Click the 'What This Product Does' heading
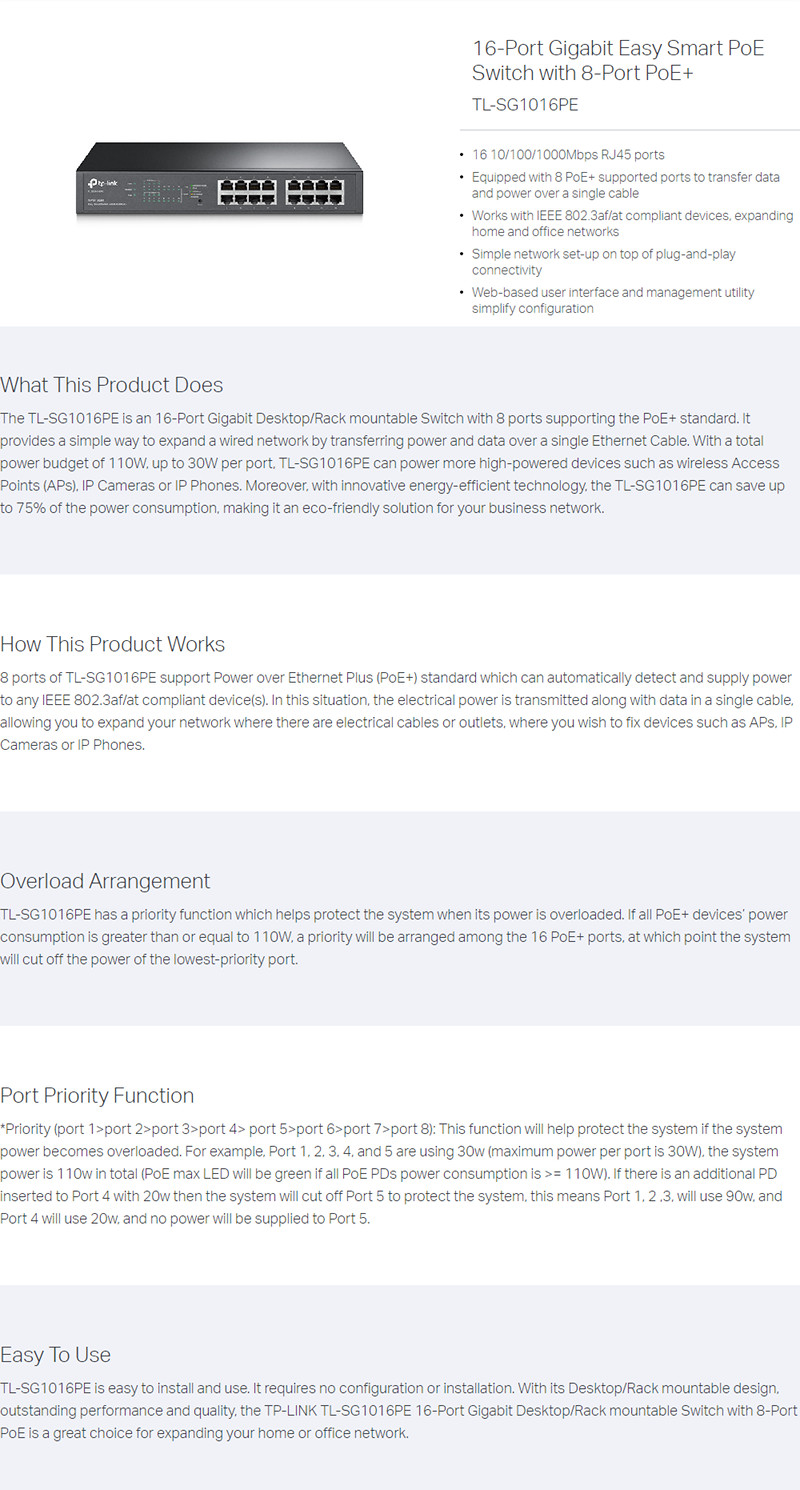The width and height of the screenshot is (800, 1490). (x=112, y=385)
